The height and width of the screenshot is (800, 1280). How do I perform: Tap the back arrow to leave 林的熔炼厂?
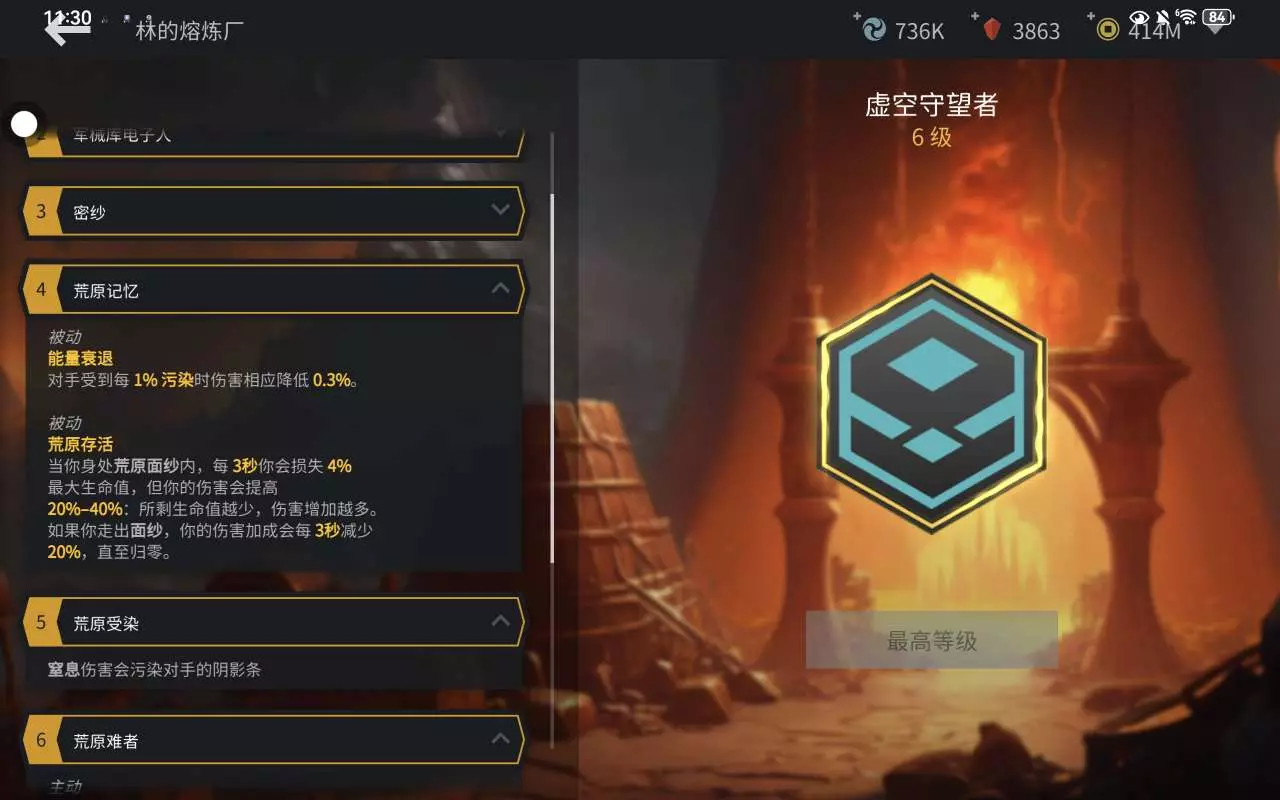click(x=68, y=29)
